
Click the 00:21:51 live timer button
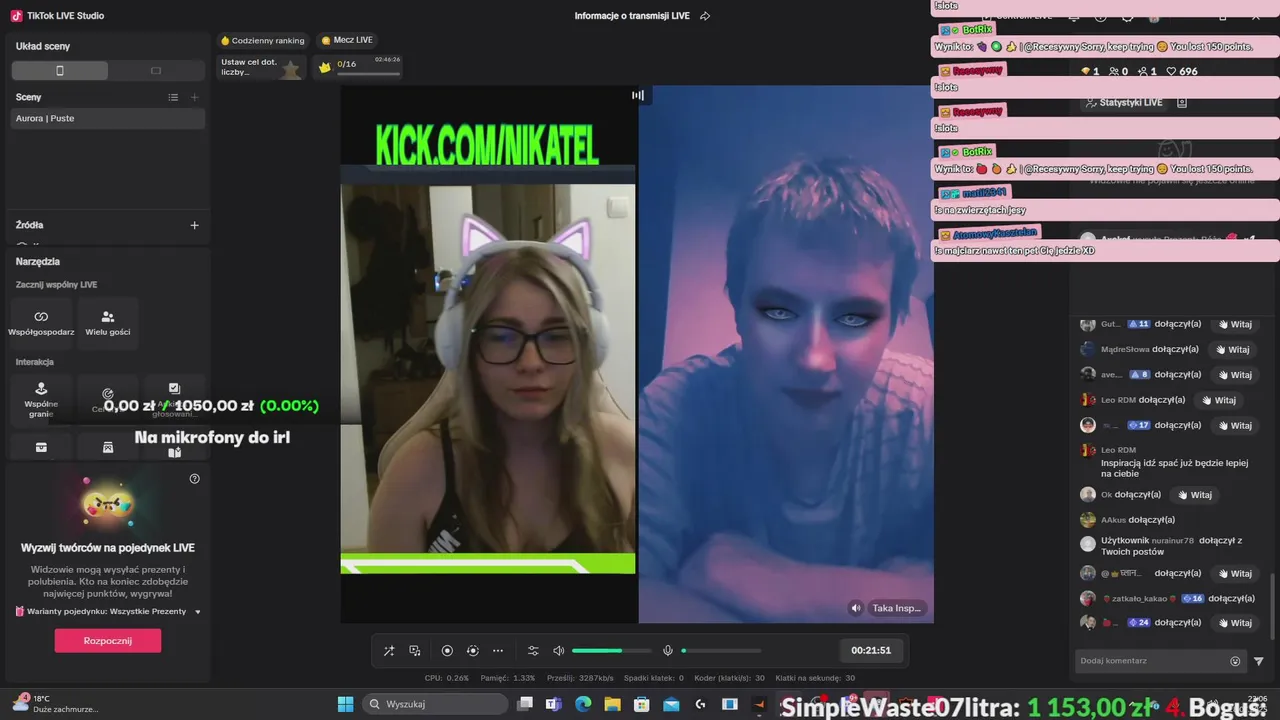[871, 650]
